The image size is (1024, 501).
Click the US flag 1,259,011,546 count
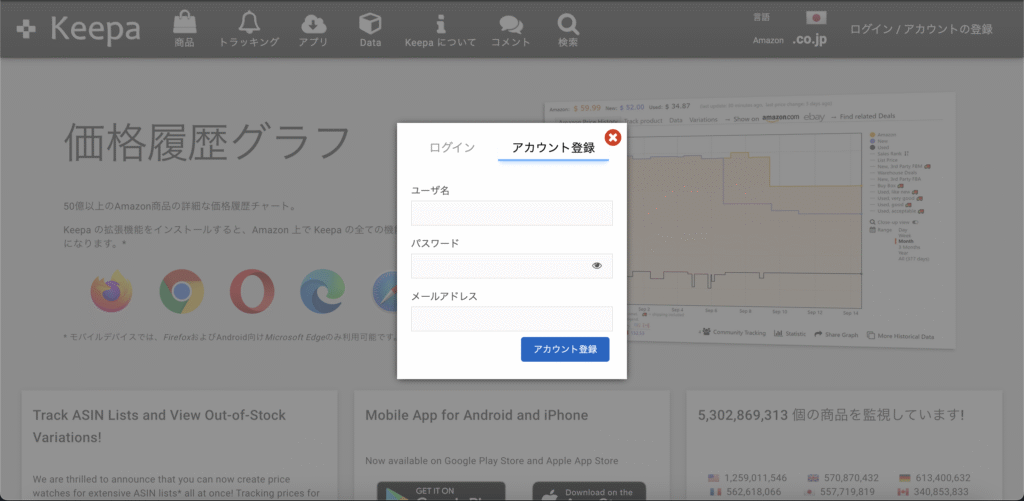[x=747, y=477]
